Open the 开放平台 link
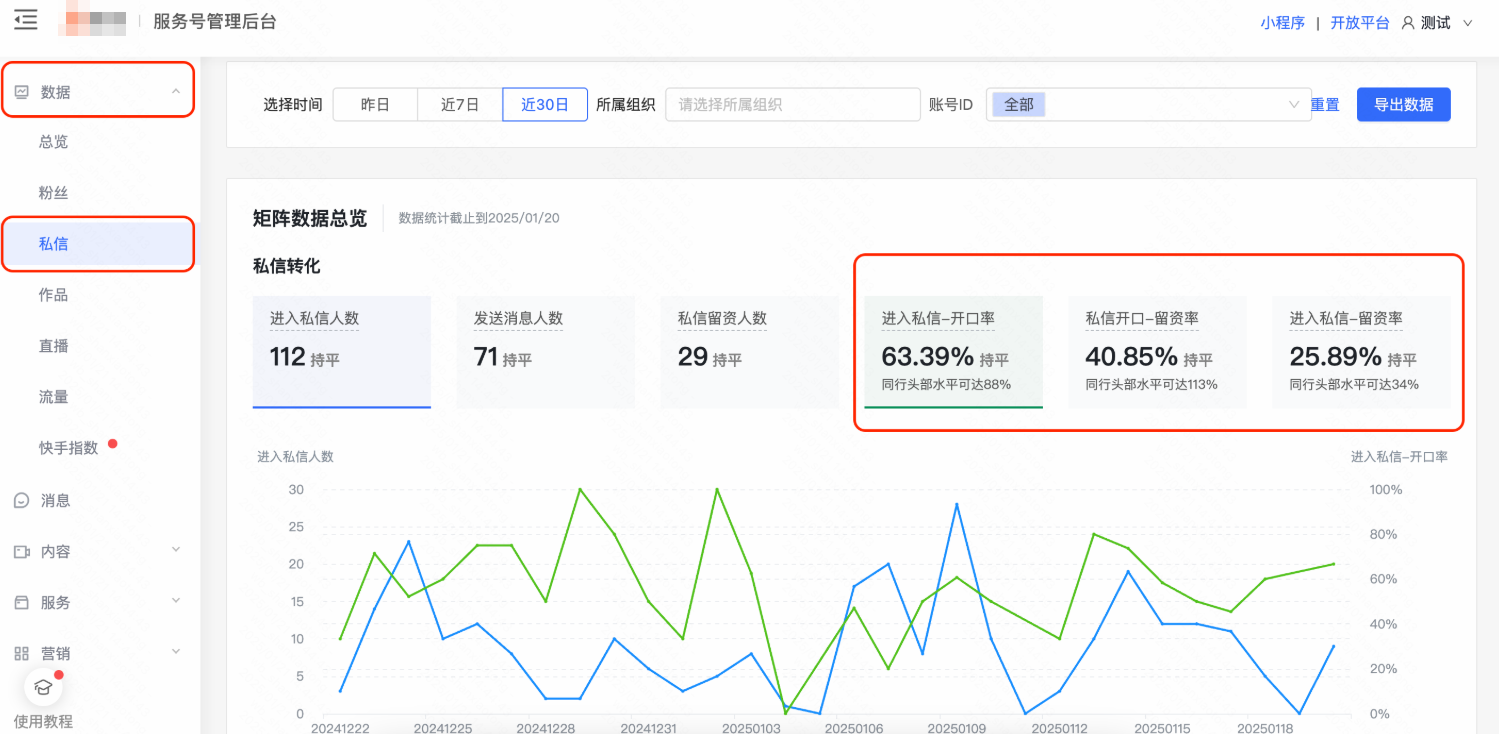 (x=1360, y=22)
